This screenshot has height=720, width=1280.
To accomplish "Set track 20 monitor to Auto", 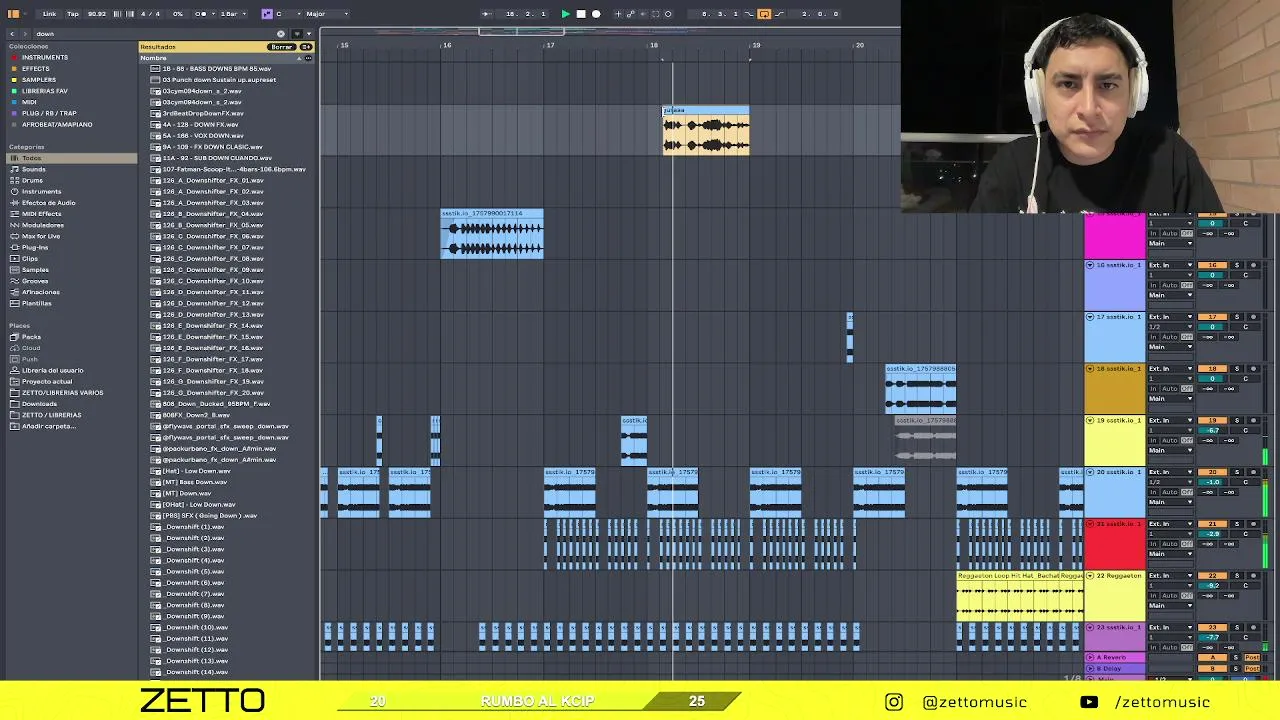I will point(1169,492).
